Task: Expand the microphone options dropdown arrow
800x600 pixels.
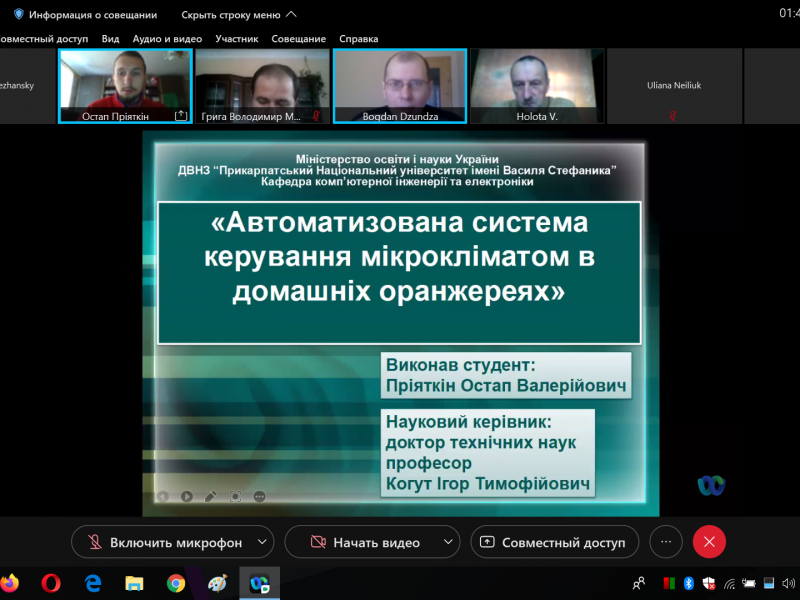Action: click(x=262, y=542)
